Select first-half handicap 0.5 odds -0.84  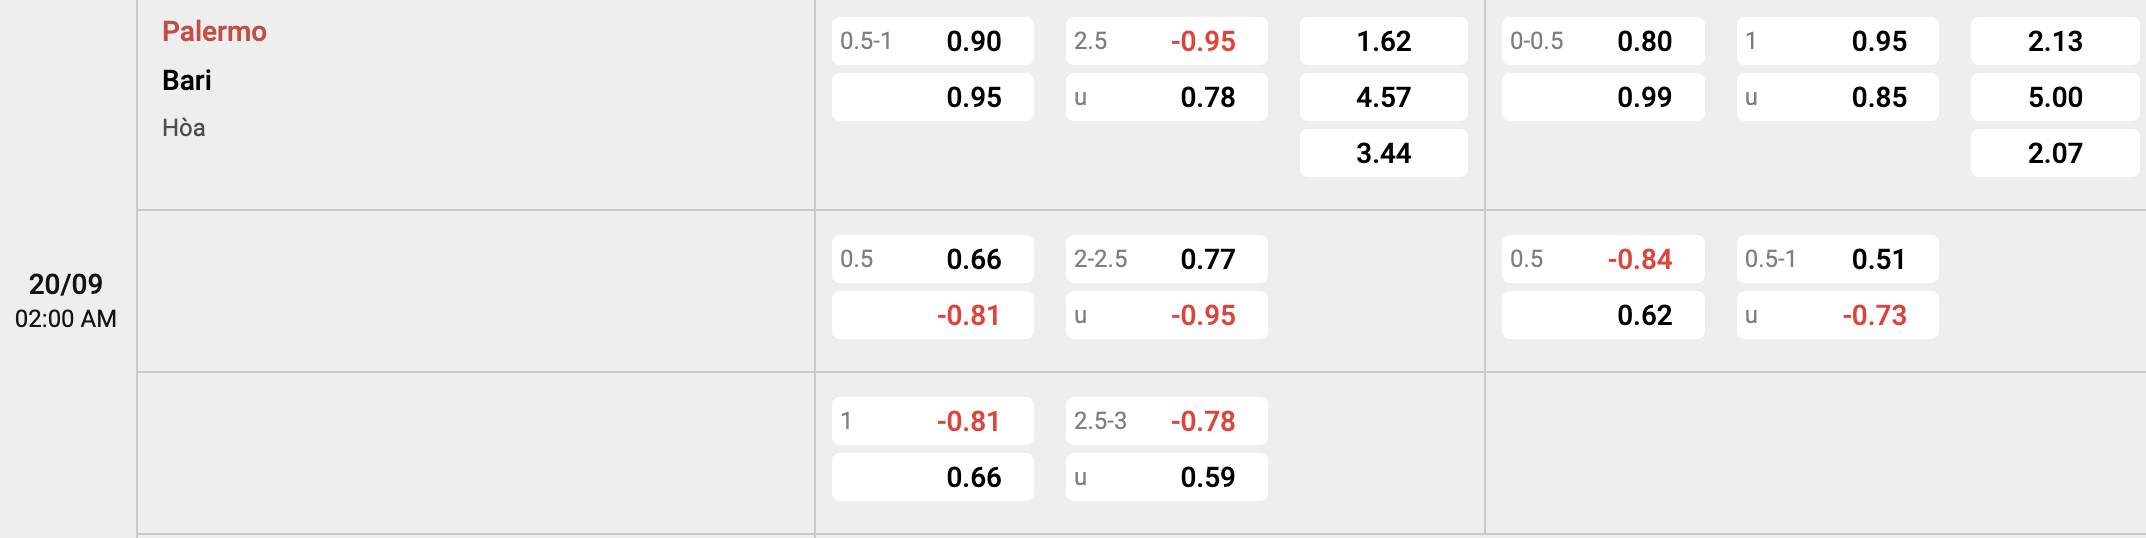coord(1603,259)
